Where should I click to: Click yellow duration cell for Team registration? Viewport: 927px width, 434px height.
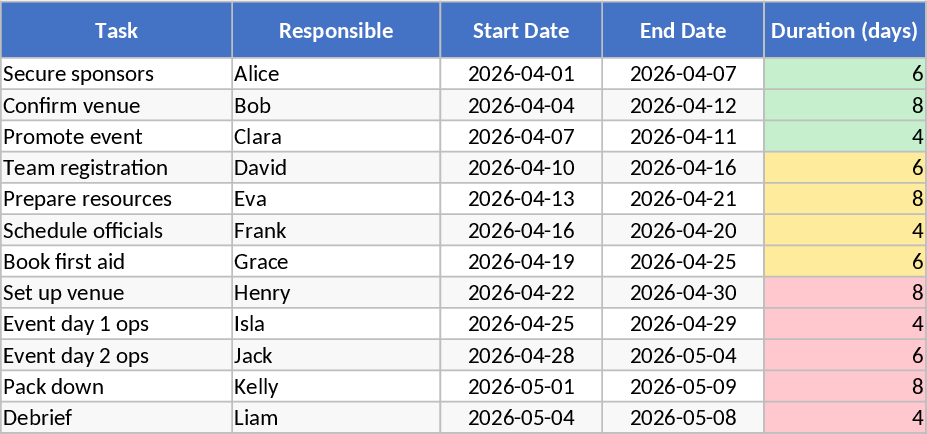(x=845, y=168)
